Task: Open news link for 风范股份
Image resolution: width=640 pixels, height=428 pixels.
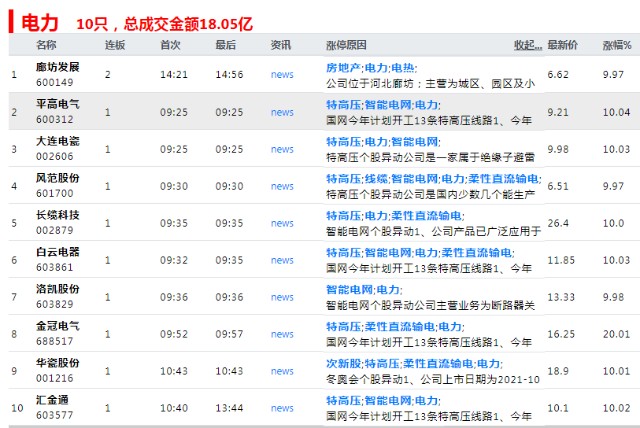Action: pyautogui.click(x=282, y=186)
